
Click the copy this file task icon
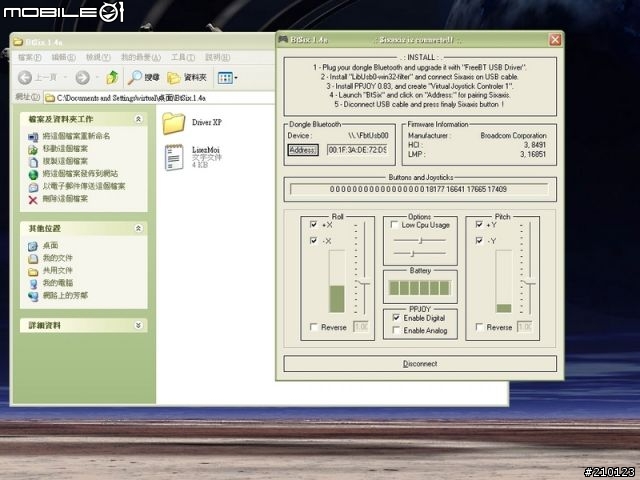[x=33, y=162]
